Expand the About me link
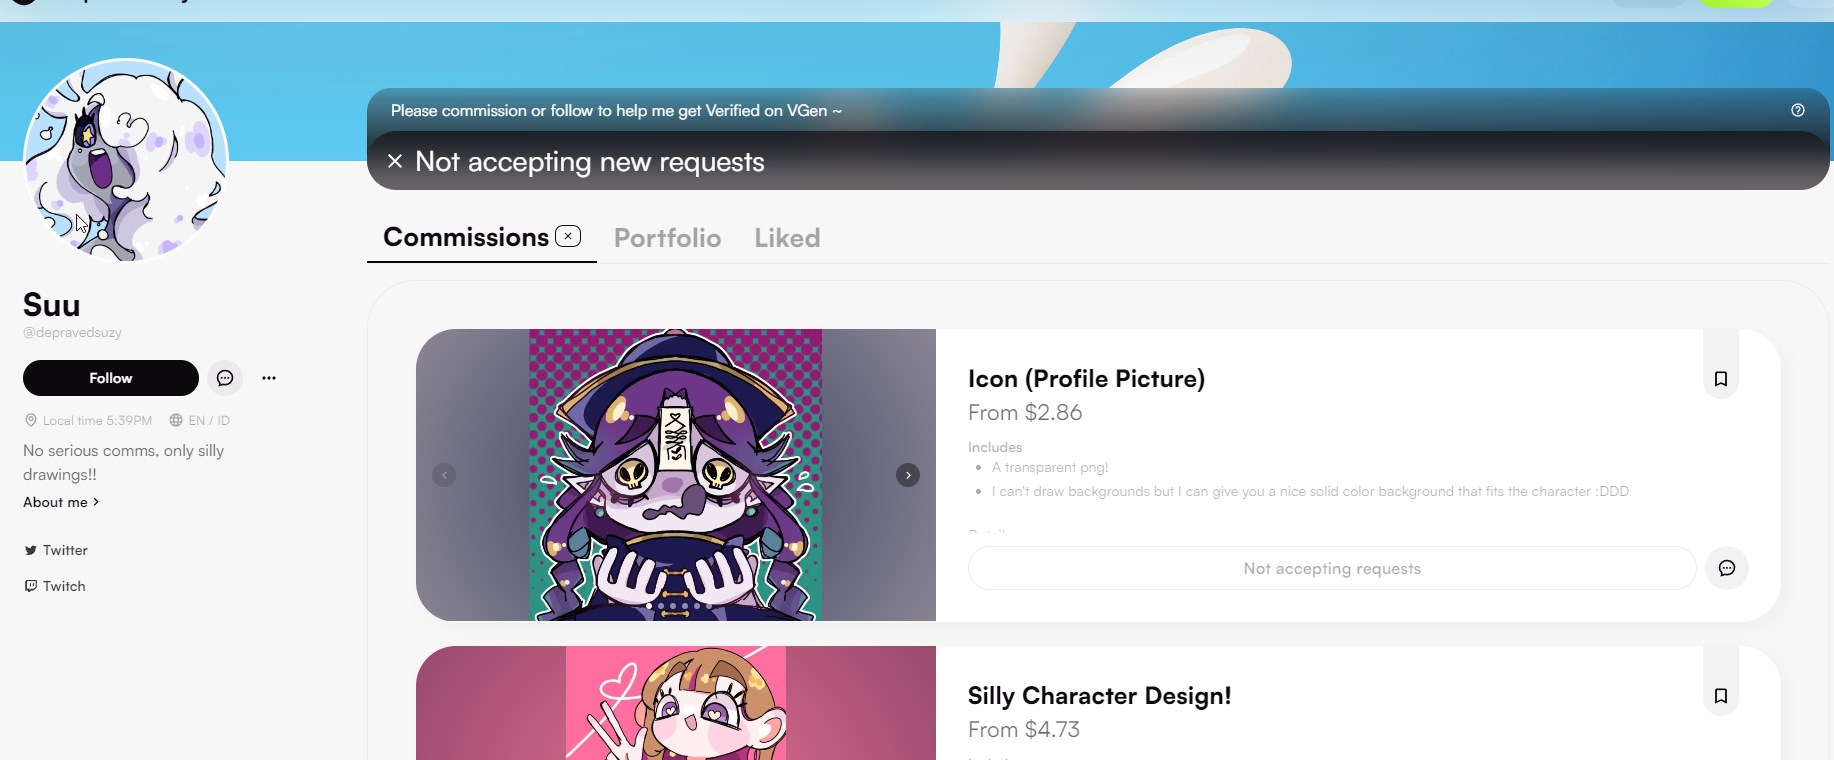Screen dimensions: 1834x760 (61, 502)
